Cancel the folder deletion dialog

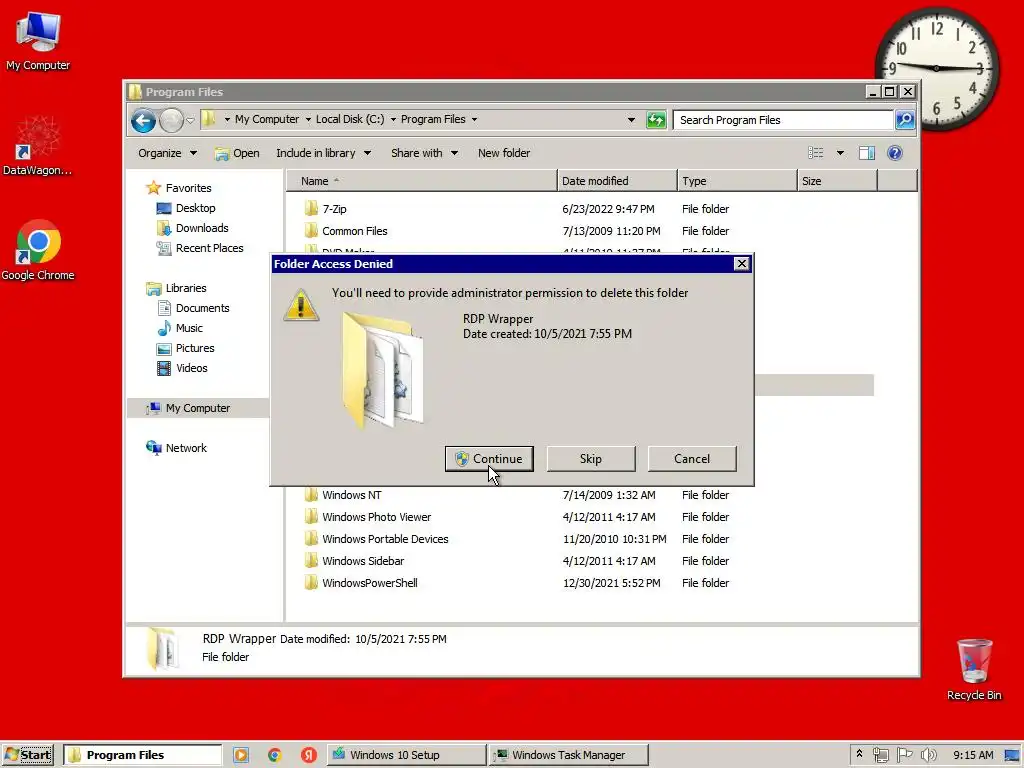(692, 458)
